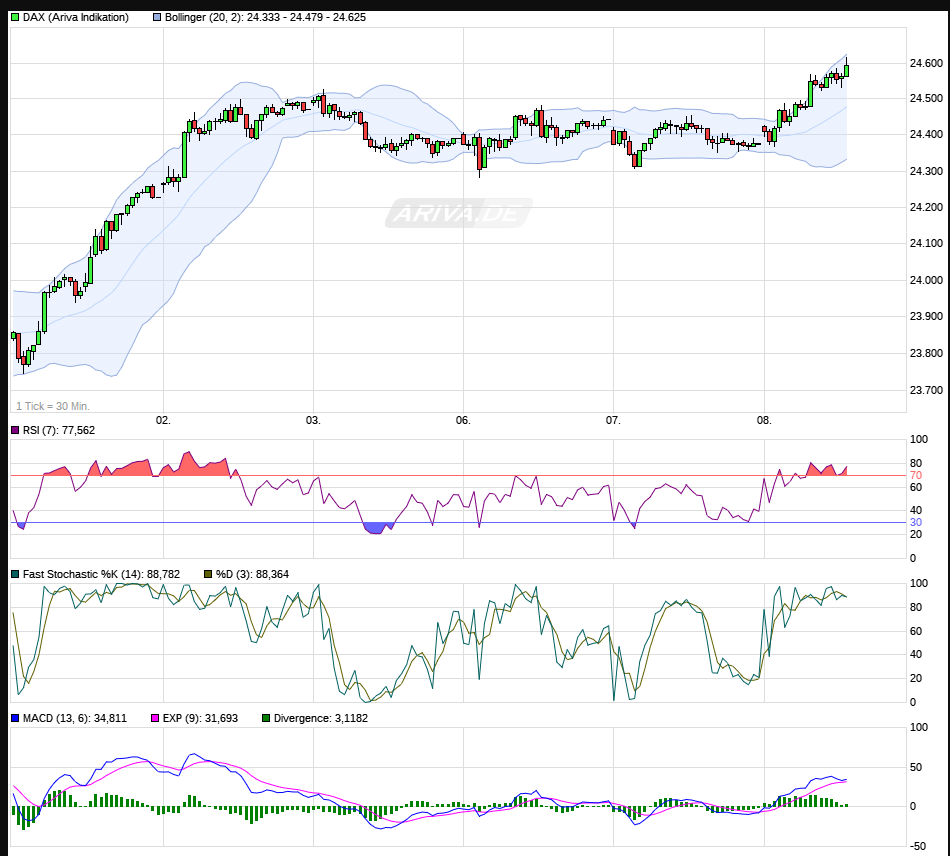Click the magenta EXP (9) legend square
The width and height of the screenshot is (950, 856).
tap(155, 718)
